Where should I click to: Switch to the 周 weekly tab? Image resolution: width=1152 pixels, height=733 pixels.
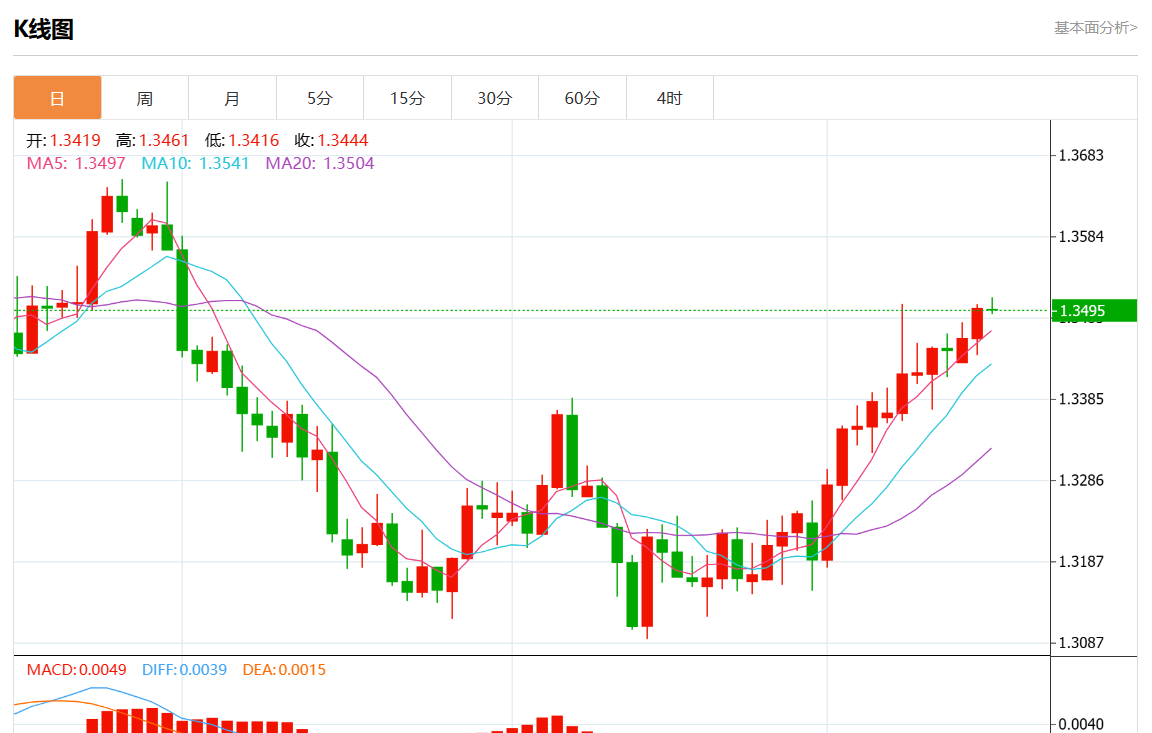145,98
